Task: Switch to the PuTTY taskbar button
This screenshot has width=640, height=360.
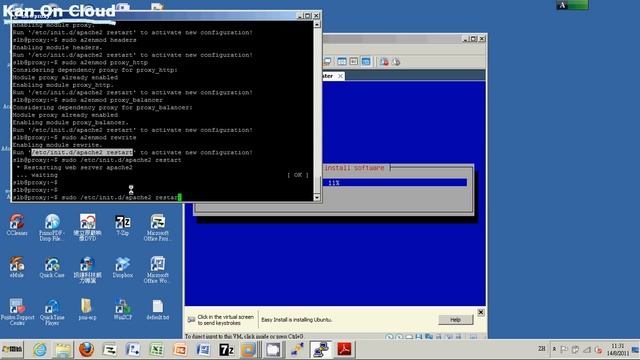Action: [321, 350]
